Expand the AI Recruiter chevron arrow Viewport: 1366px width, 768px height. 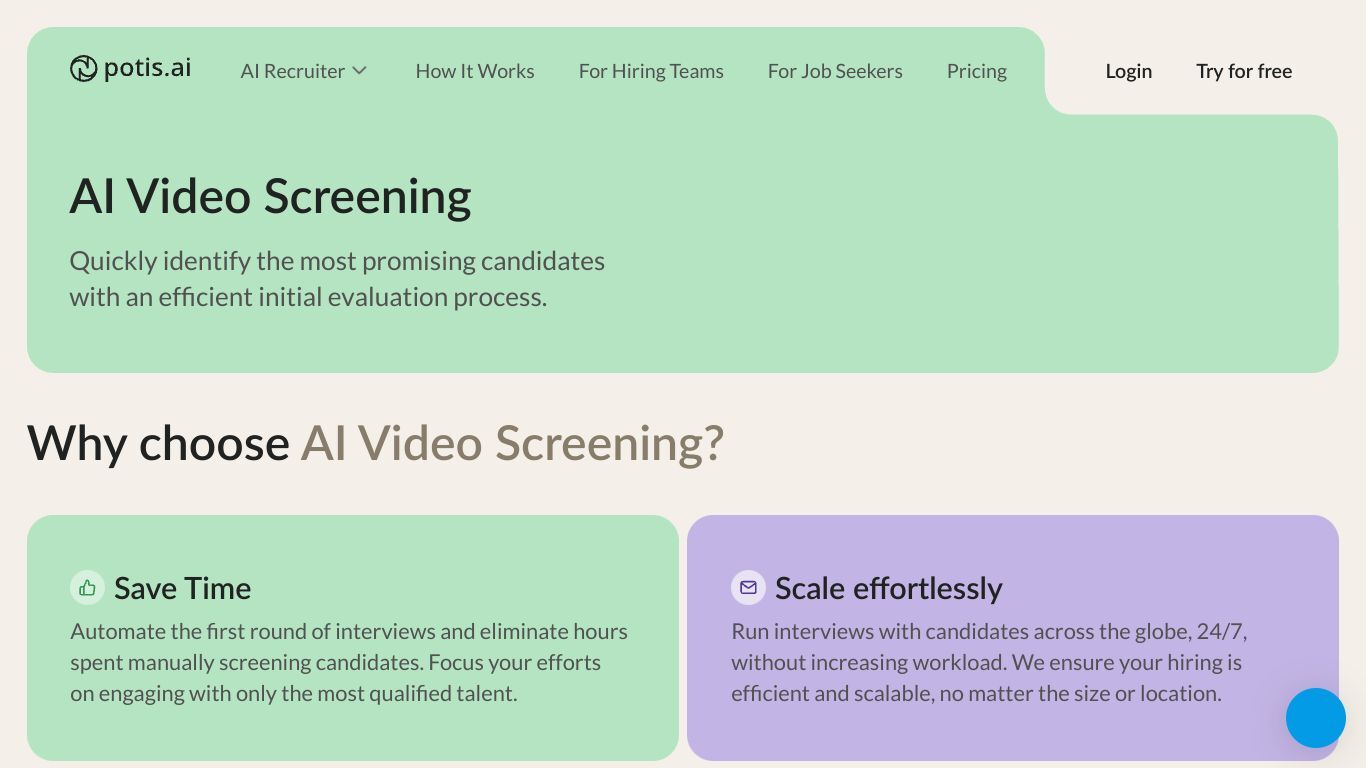pyautogui.click(x=360, y=71)
